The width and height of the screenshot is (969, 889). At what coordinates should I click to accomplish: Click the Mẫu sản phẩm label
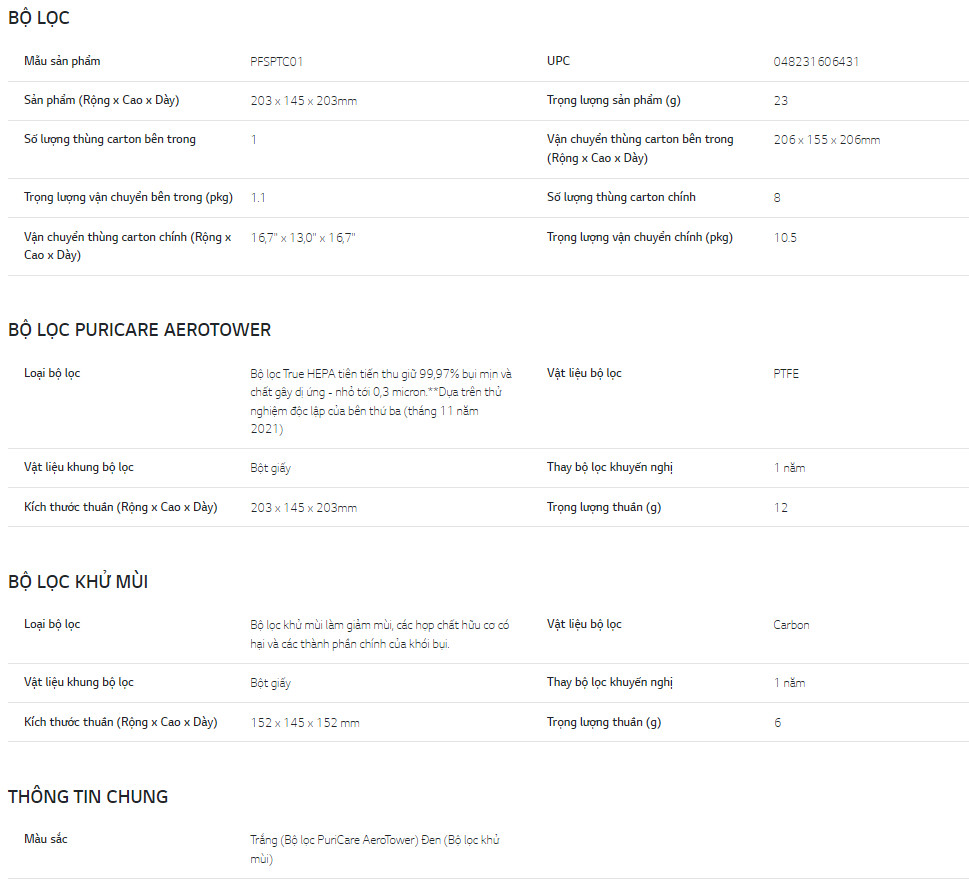coord(62,62)
